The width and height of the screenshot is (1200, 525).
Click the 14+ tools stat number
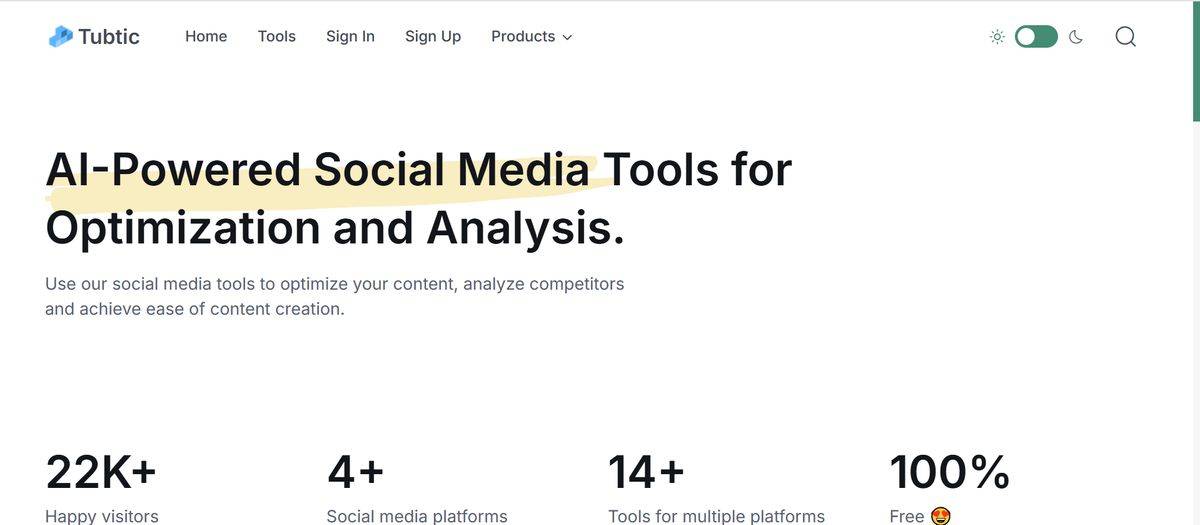pyautogui.click(x=646, y=472)
